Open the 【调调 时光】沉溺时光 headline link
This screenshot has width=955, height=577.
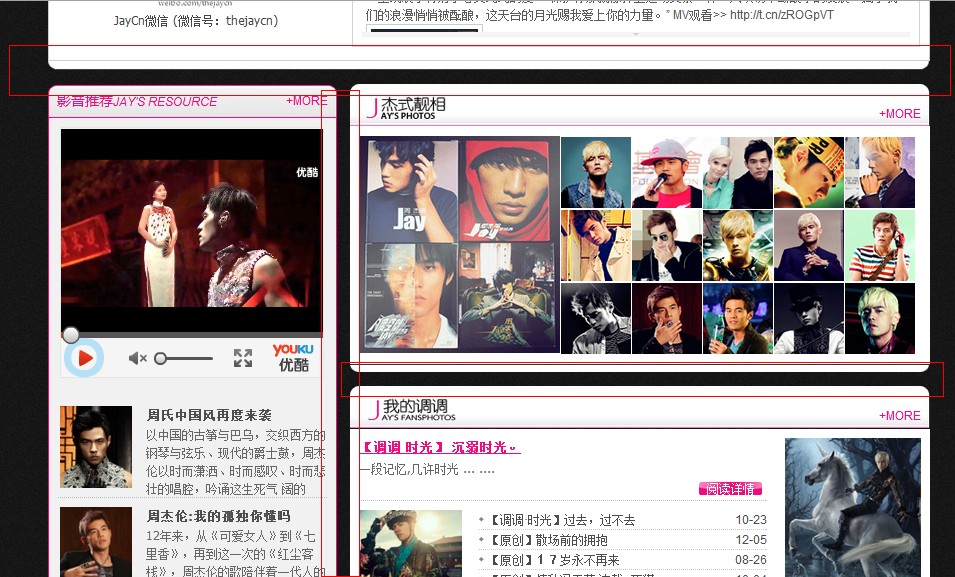pyautogui.click(x=440, y=447)
